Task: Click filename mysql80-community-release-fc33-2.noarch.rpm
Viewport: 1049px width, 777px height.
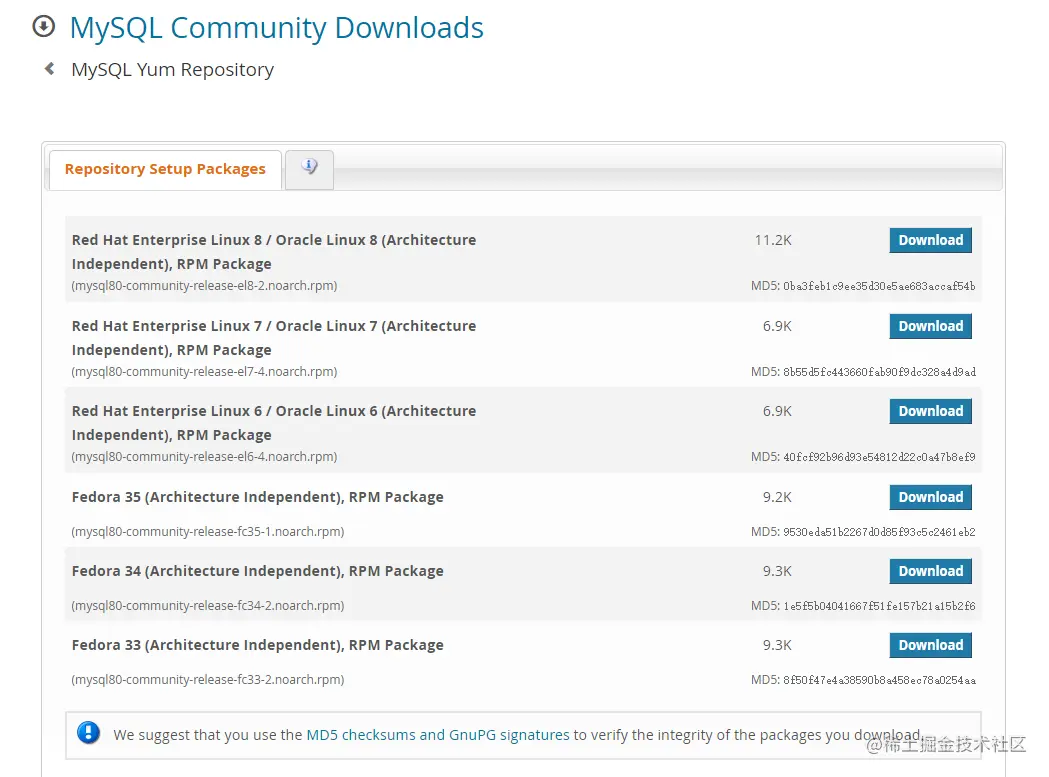Action: tap(207, 679)
